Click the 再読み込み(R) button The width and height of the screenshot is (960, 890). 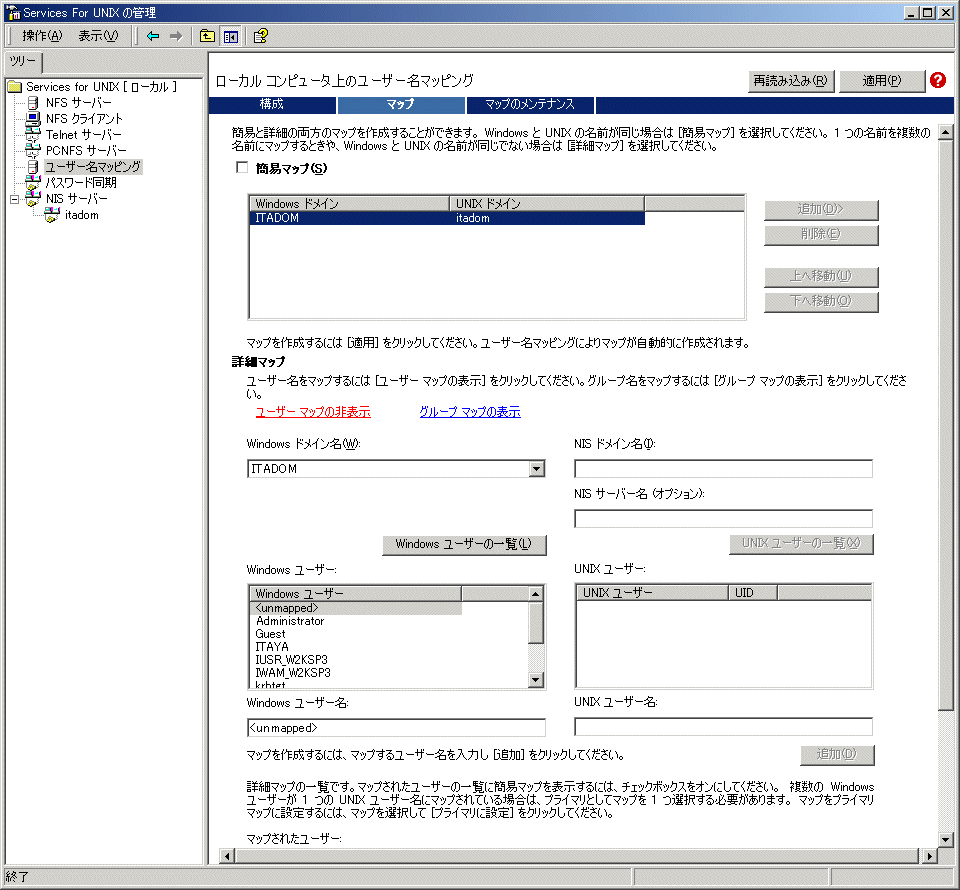[790, 81]
